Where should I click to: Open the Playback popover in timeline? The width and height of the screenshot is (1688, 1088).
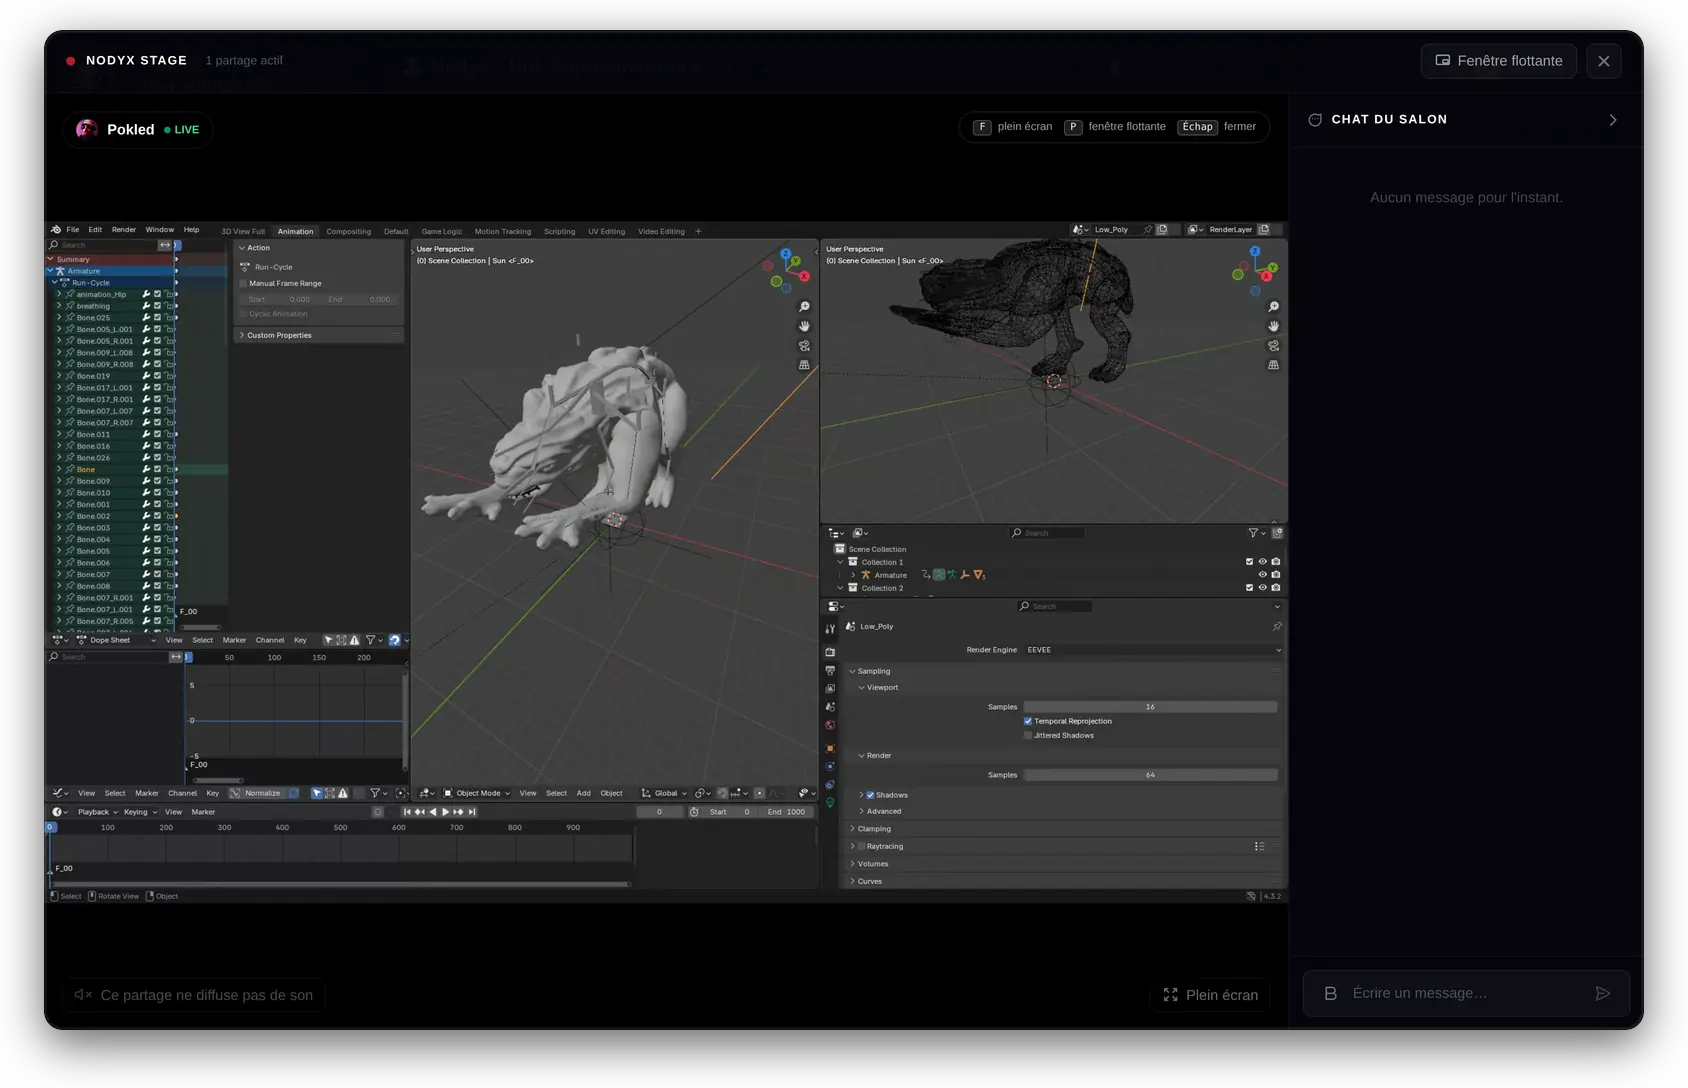pyautogui.click(x=97, y=812)
